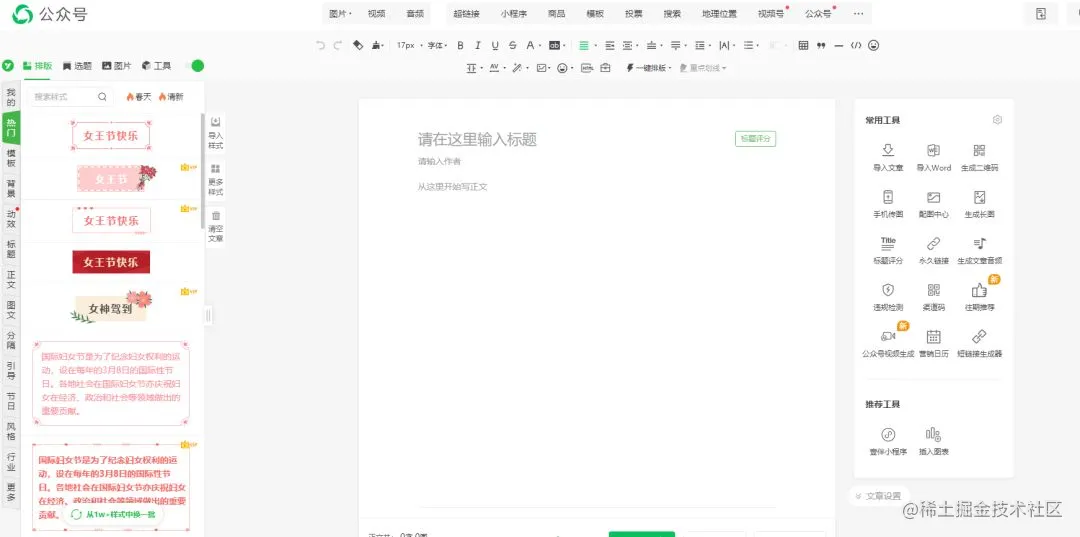Click the 搜索样式 search field
1080x537 pixels.
click(x=70, y=96)
